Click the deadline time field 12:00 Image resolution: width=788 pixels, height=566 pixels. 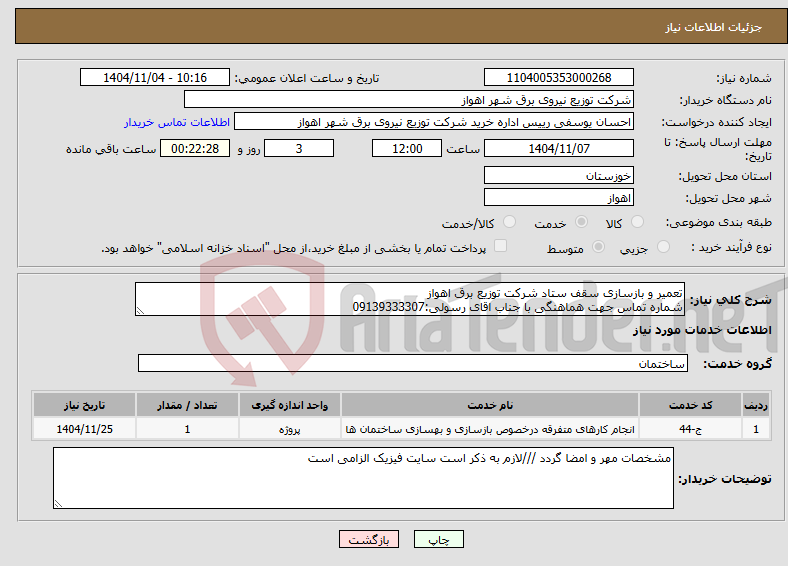pos(407,148)
